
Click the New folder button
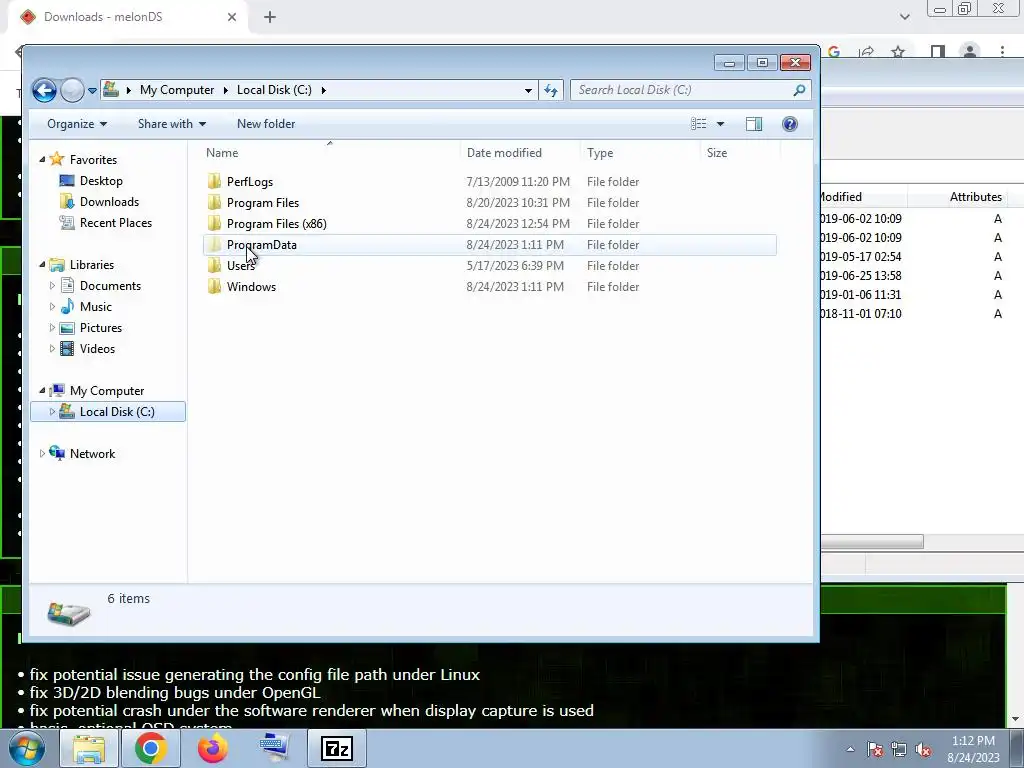(x=266, y=124)
